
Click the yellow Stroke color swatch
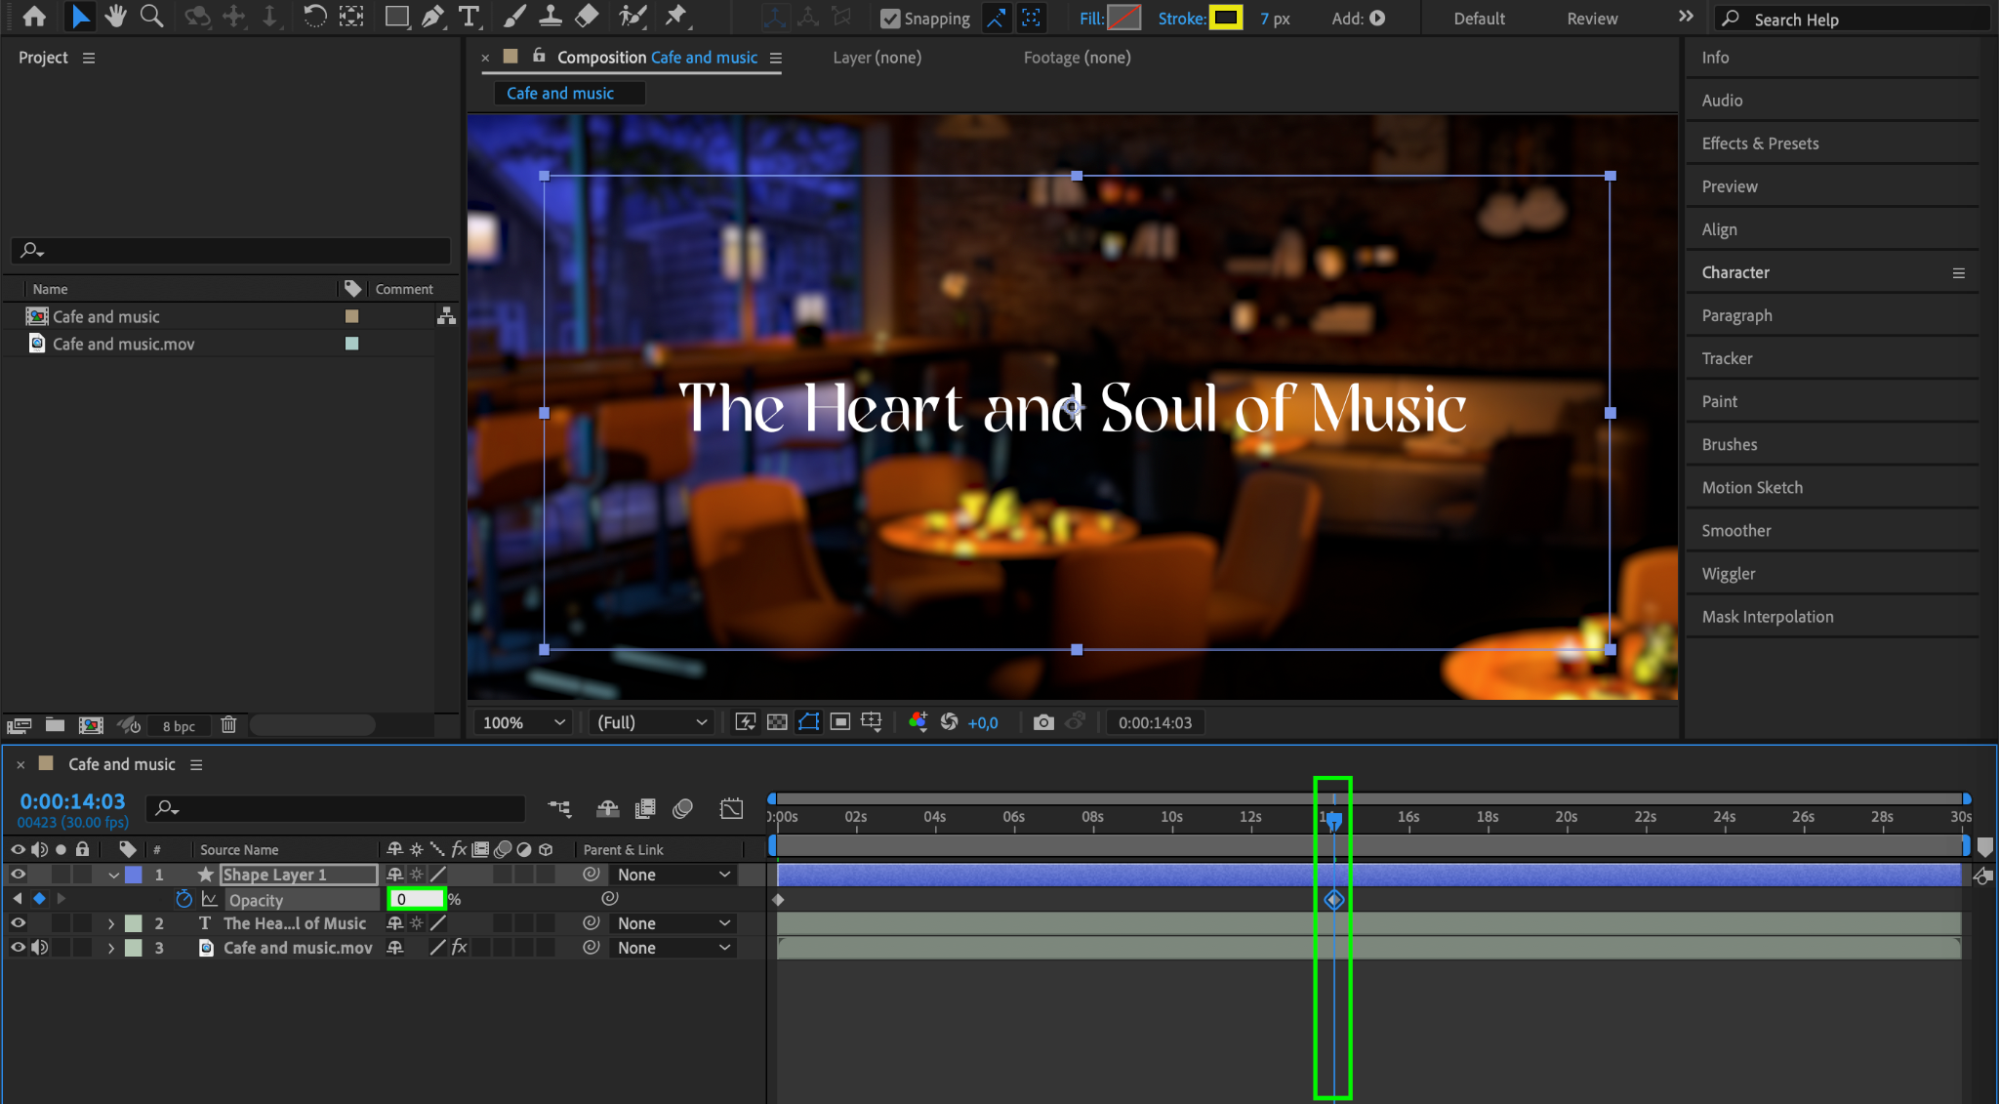click(1225, 17)
